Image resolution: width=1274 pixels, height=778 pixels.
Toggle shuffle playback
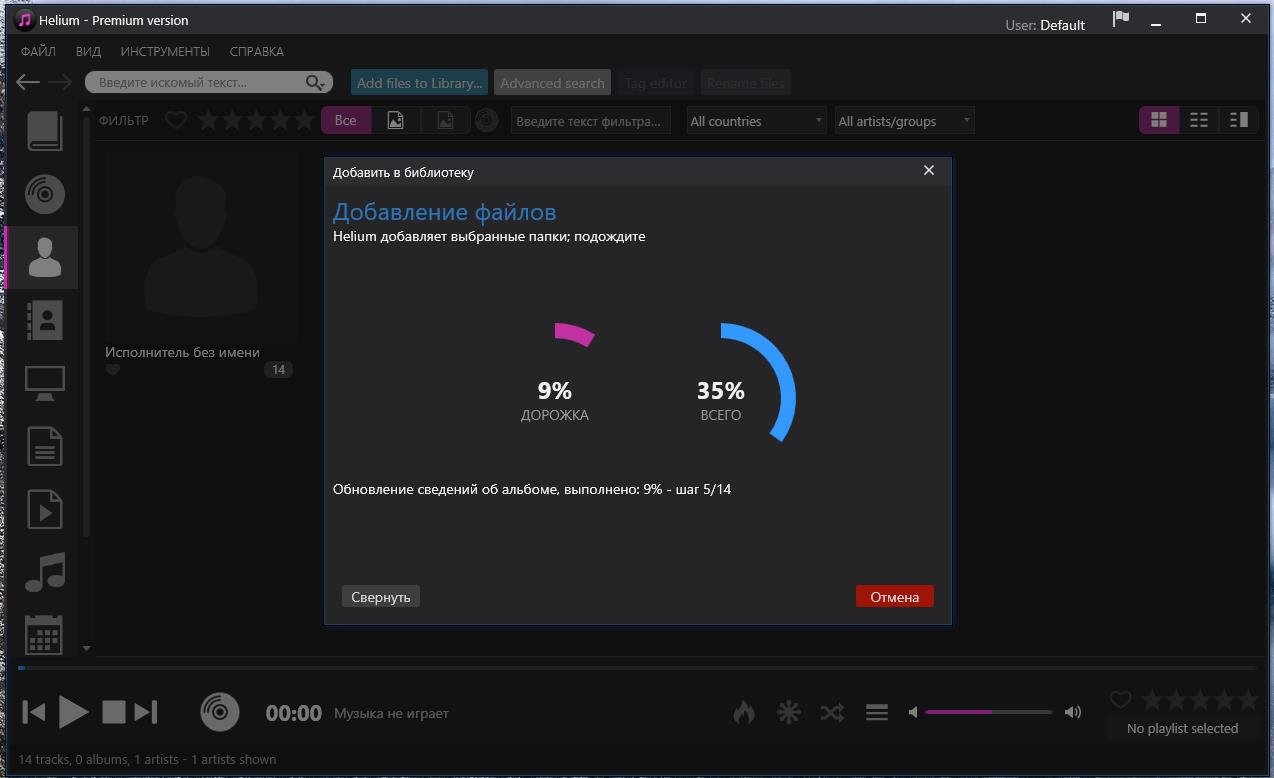(832, 713)
